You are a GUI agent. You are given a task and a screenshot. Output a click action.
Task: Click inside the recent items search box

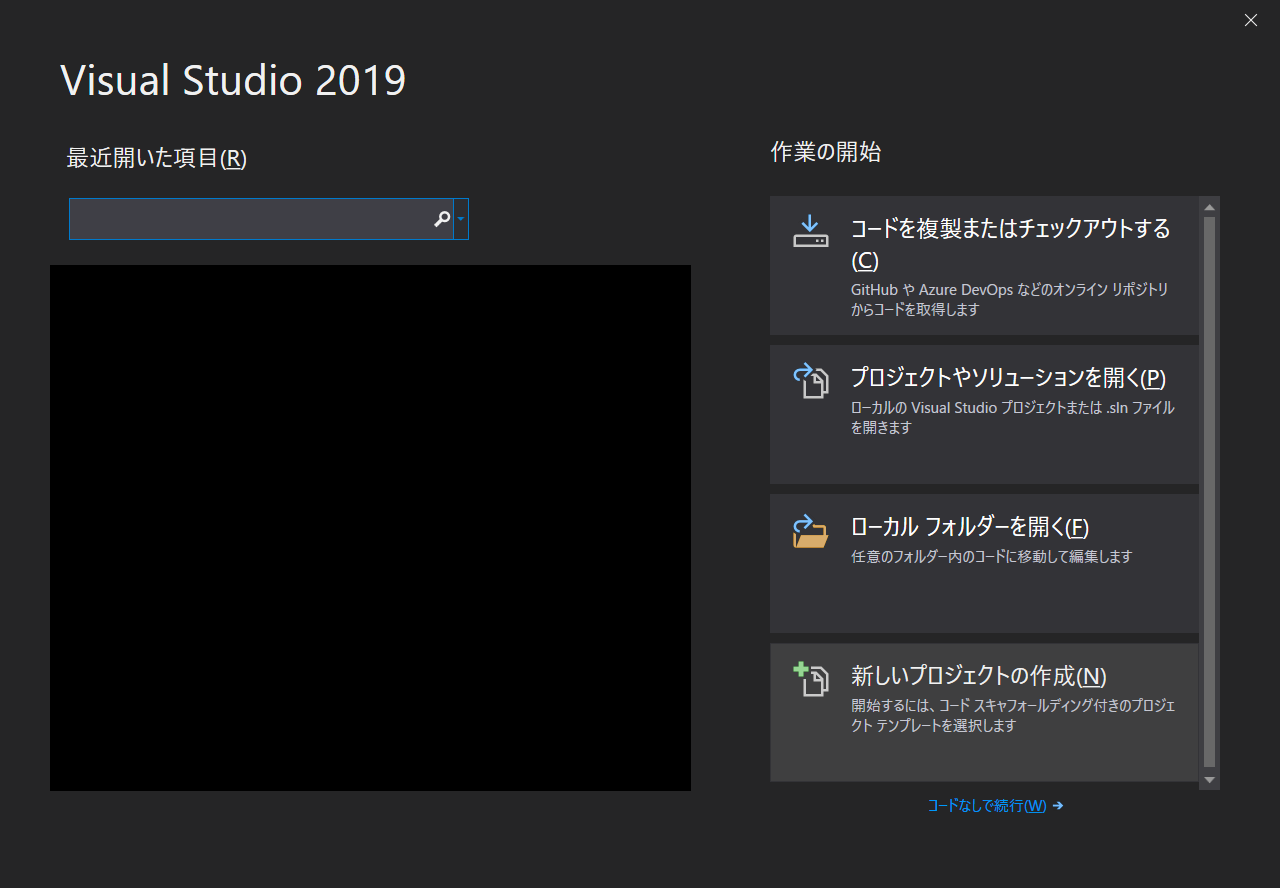(x=250, y=219)
